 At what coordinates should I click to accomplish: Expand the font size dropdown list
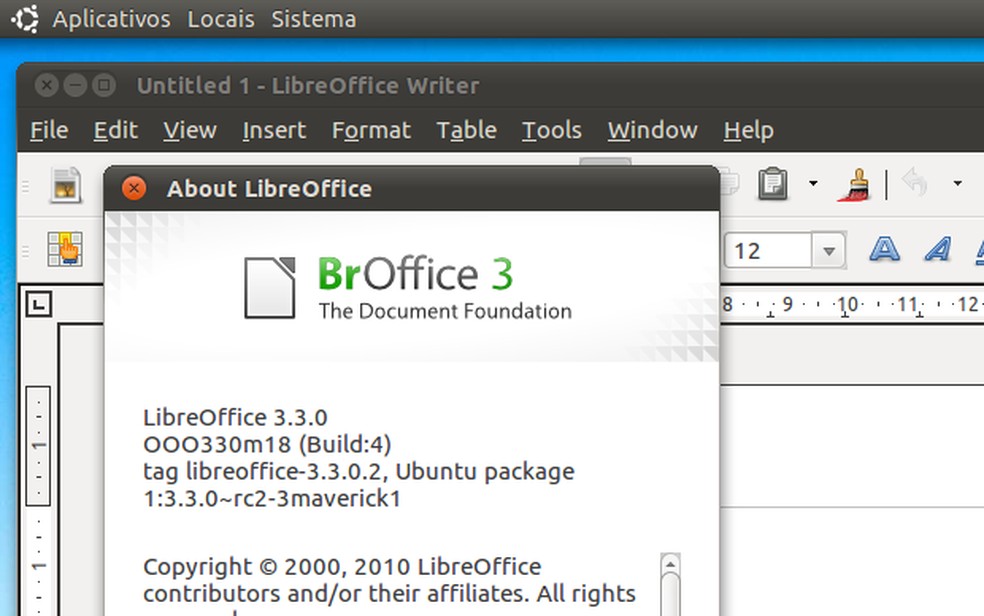(828, 250)
